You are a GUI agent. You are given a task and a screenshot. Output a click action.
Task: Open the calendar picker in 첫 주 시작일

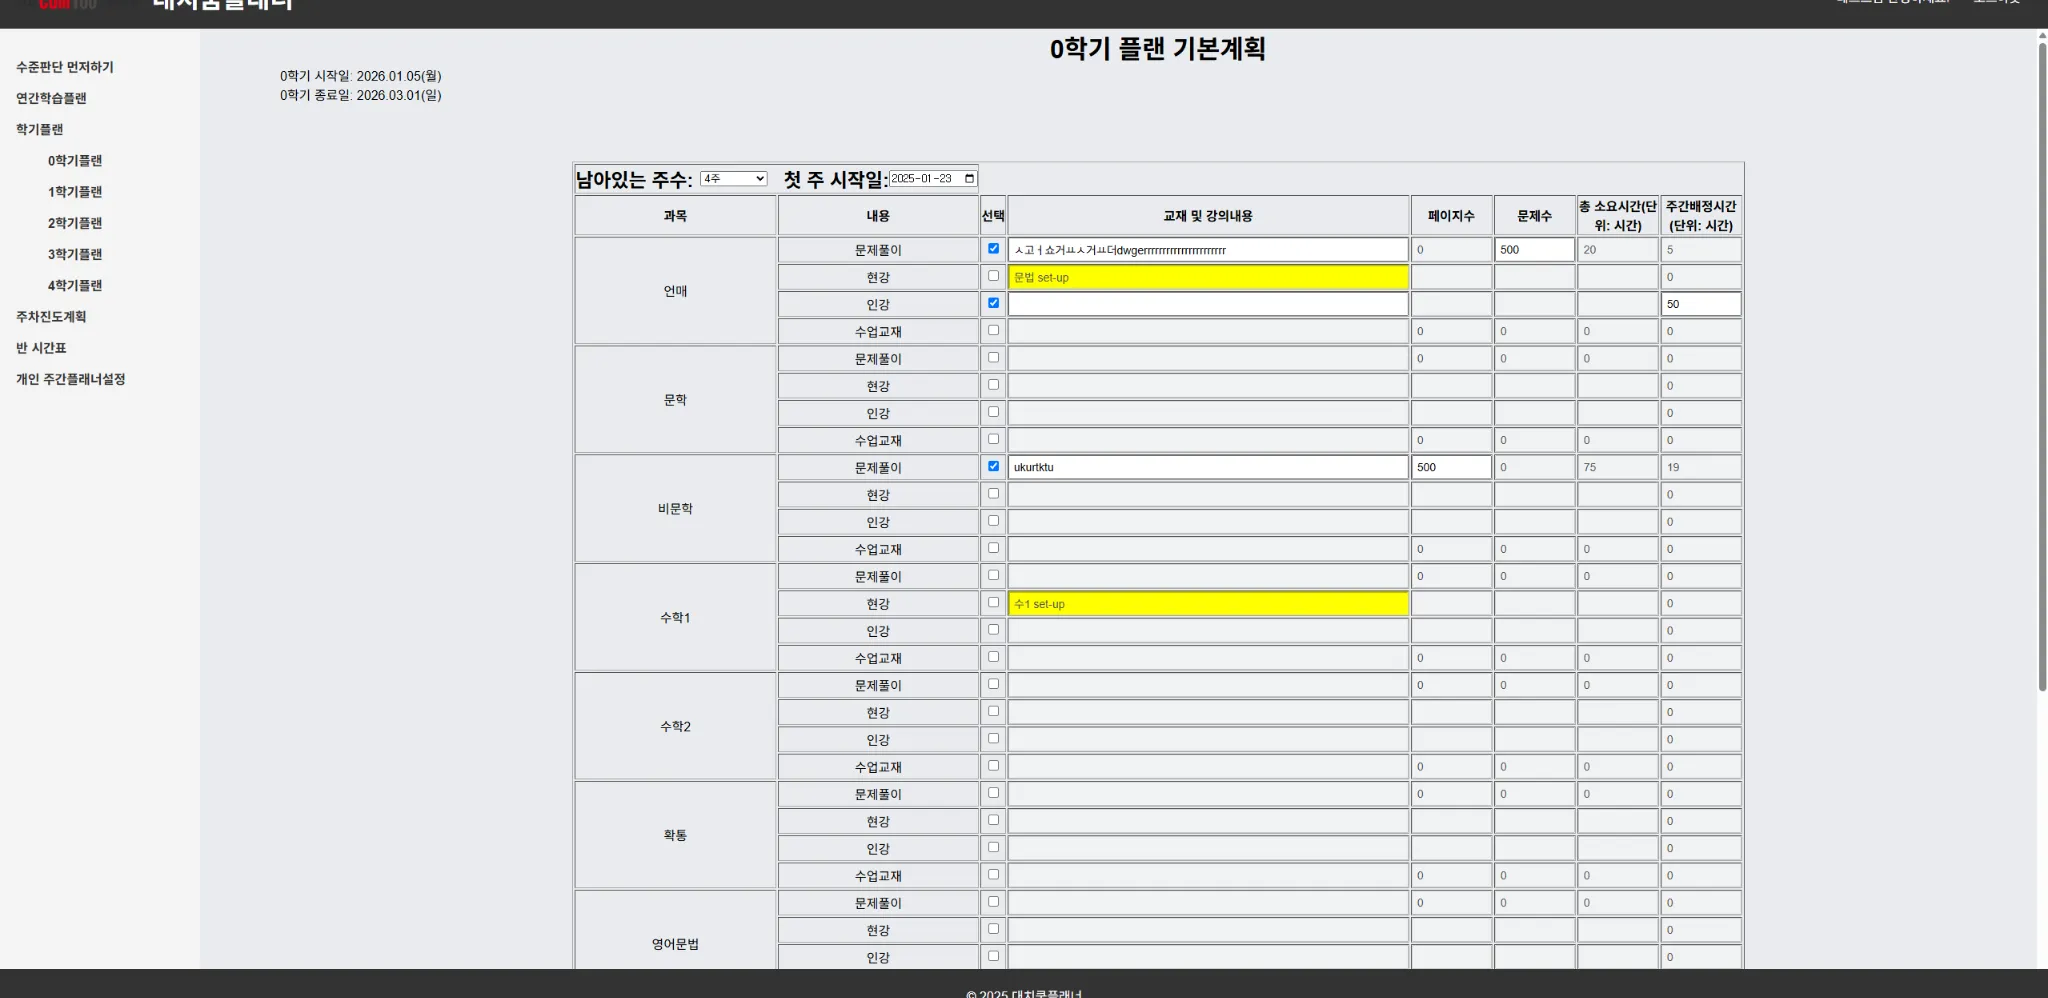[969, 179]
